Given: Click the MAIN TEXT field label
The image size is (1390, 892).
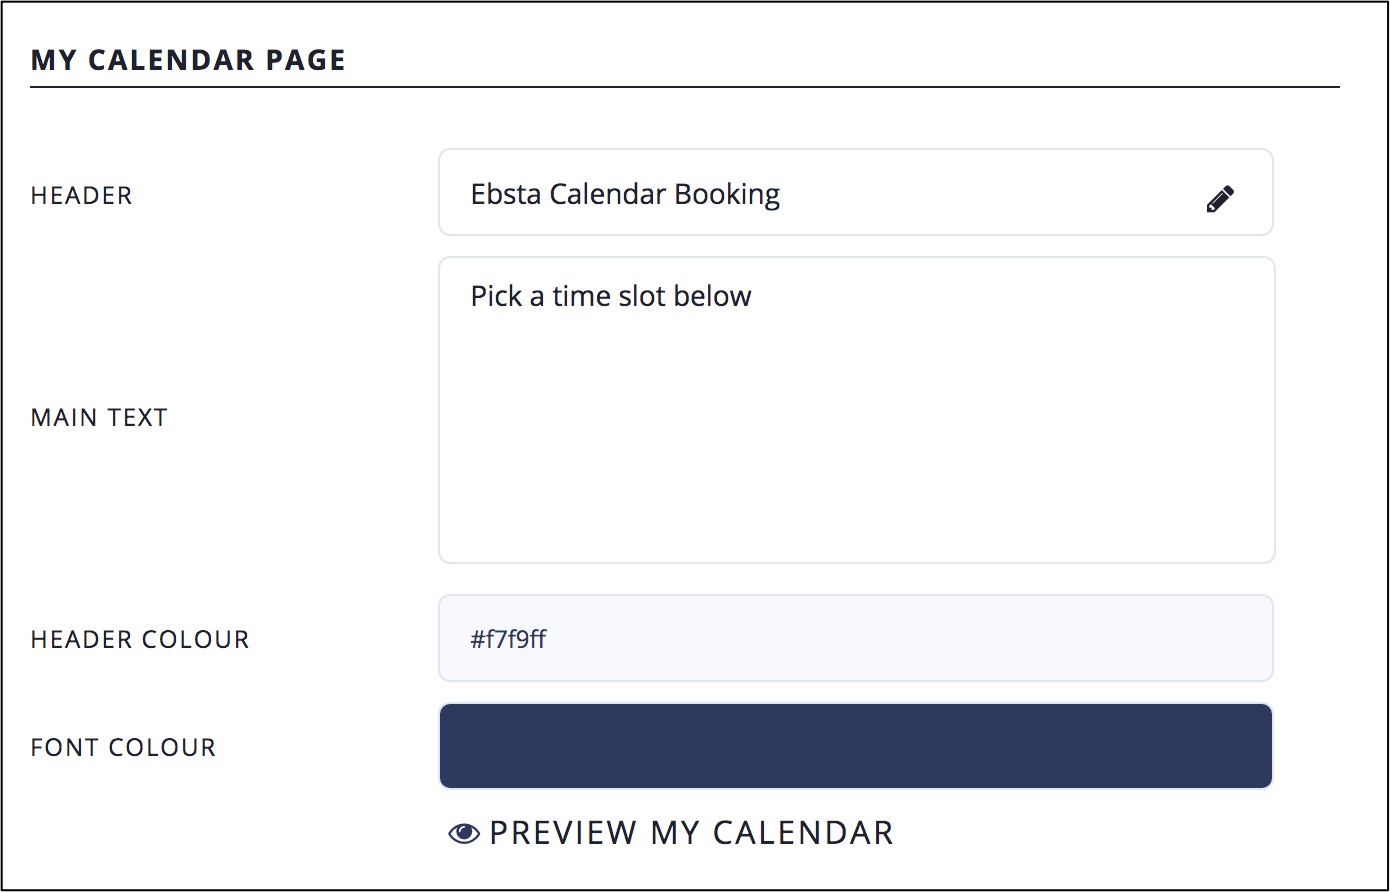Looking at the screenshot, I should pyautogui.click(x=99, y=417).
